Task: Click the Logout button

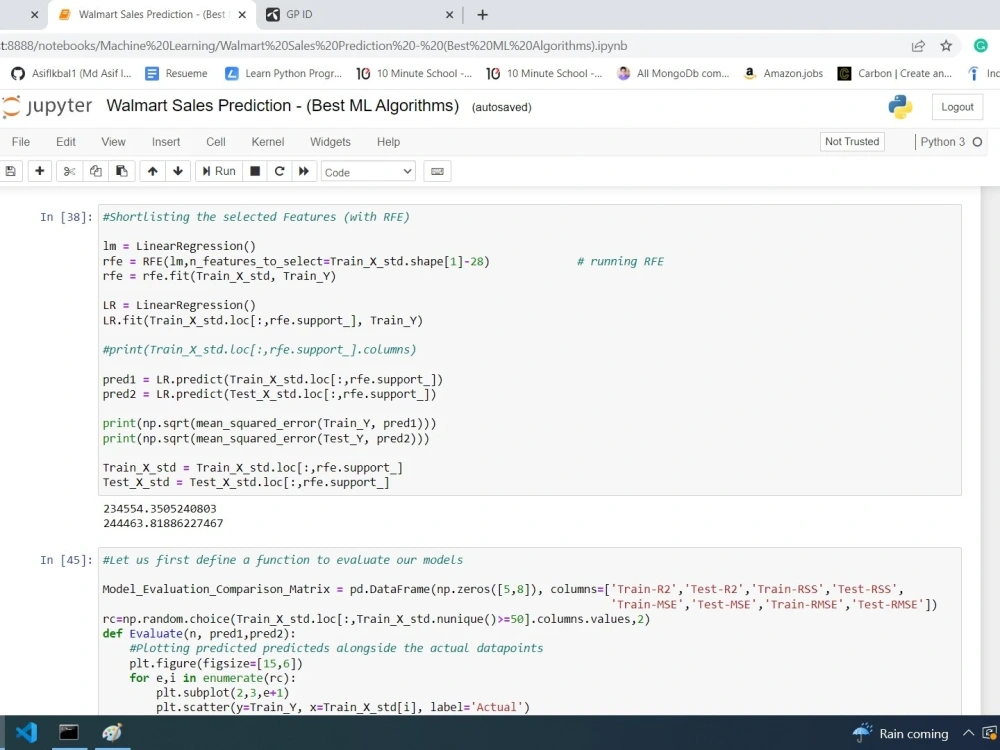Action: coord(956,106)
